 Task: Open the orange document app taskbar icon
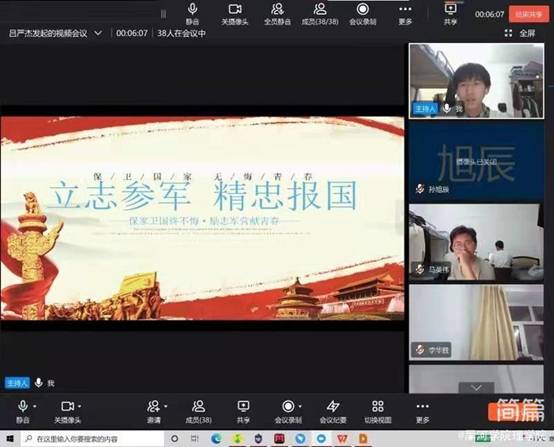(x=363, y=439)
